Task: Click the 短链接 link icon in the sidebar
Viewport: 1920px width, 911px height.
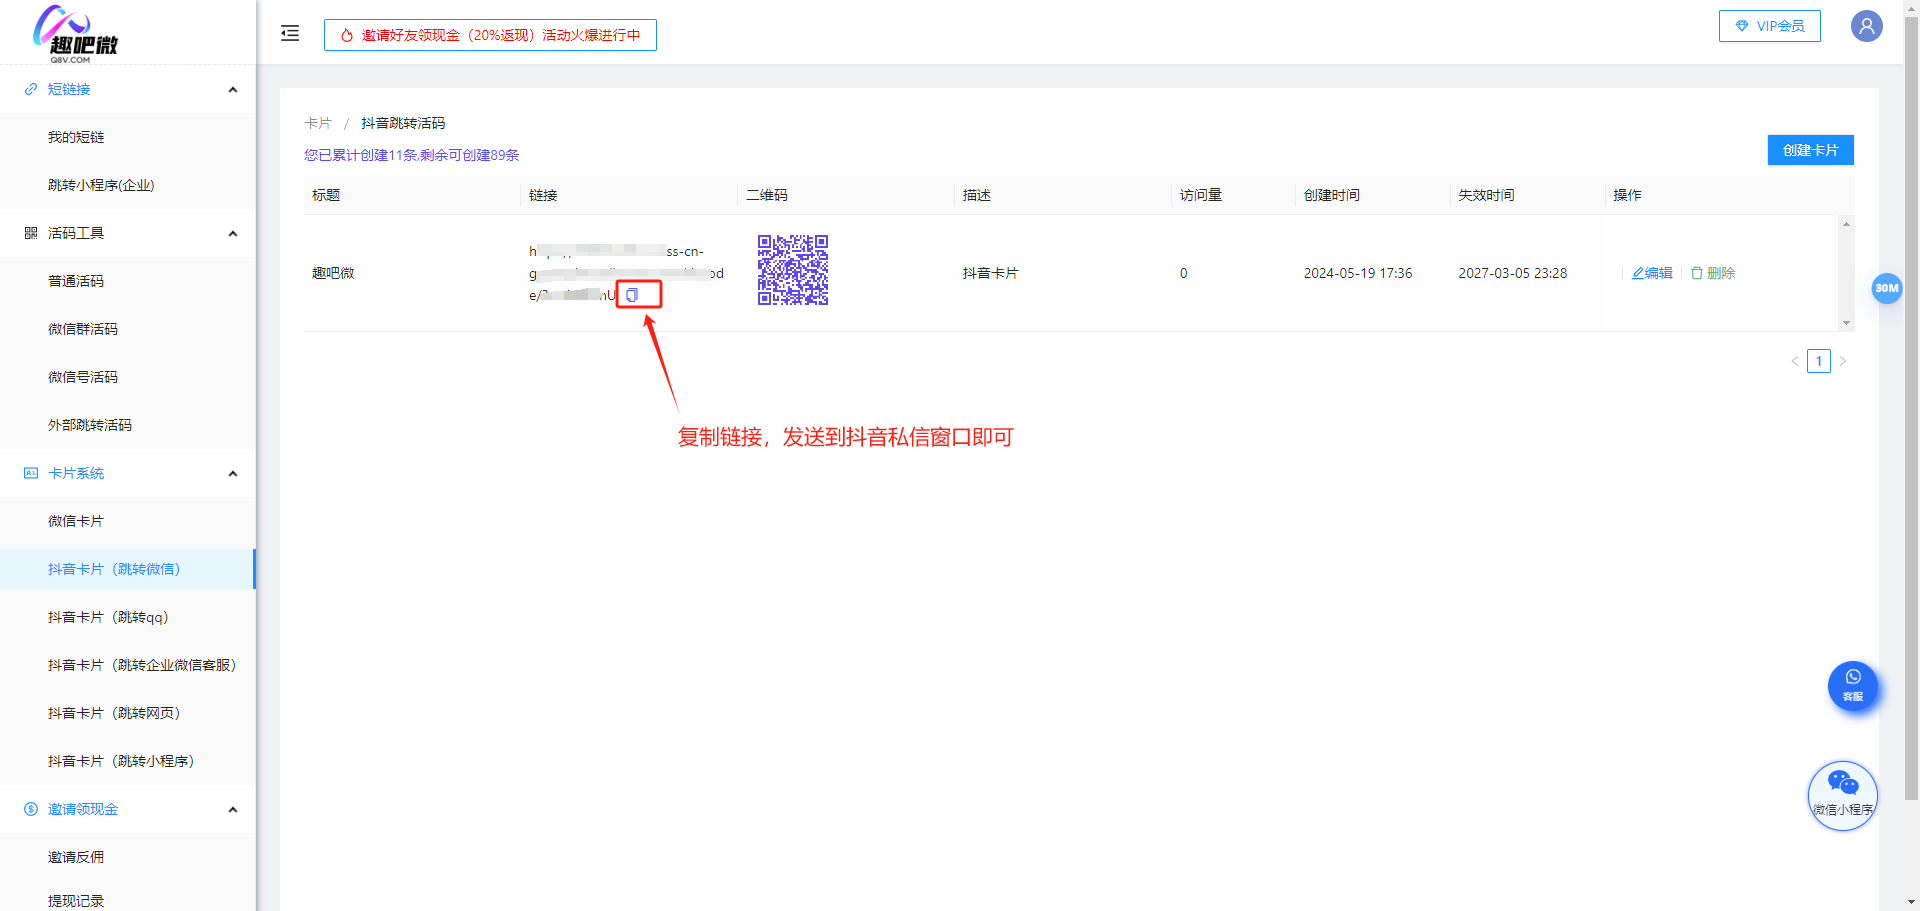Action: coord(31,89)
